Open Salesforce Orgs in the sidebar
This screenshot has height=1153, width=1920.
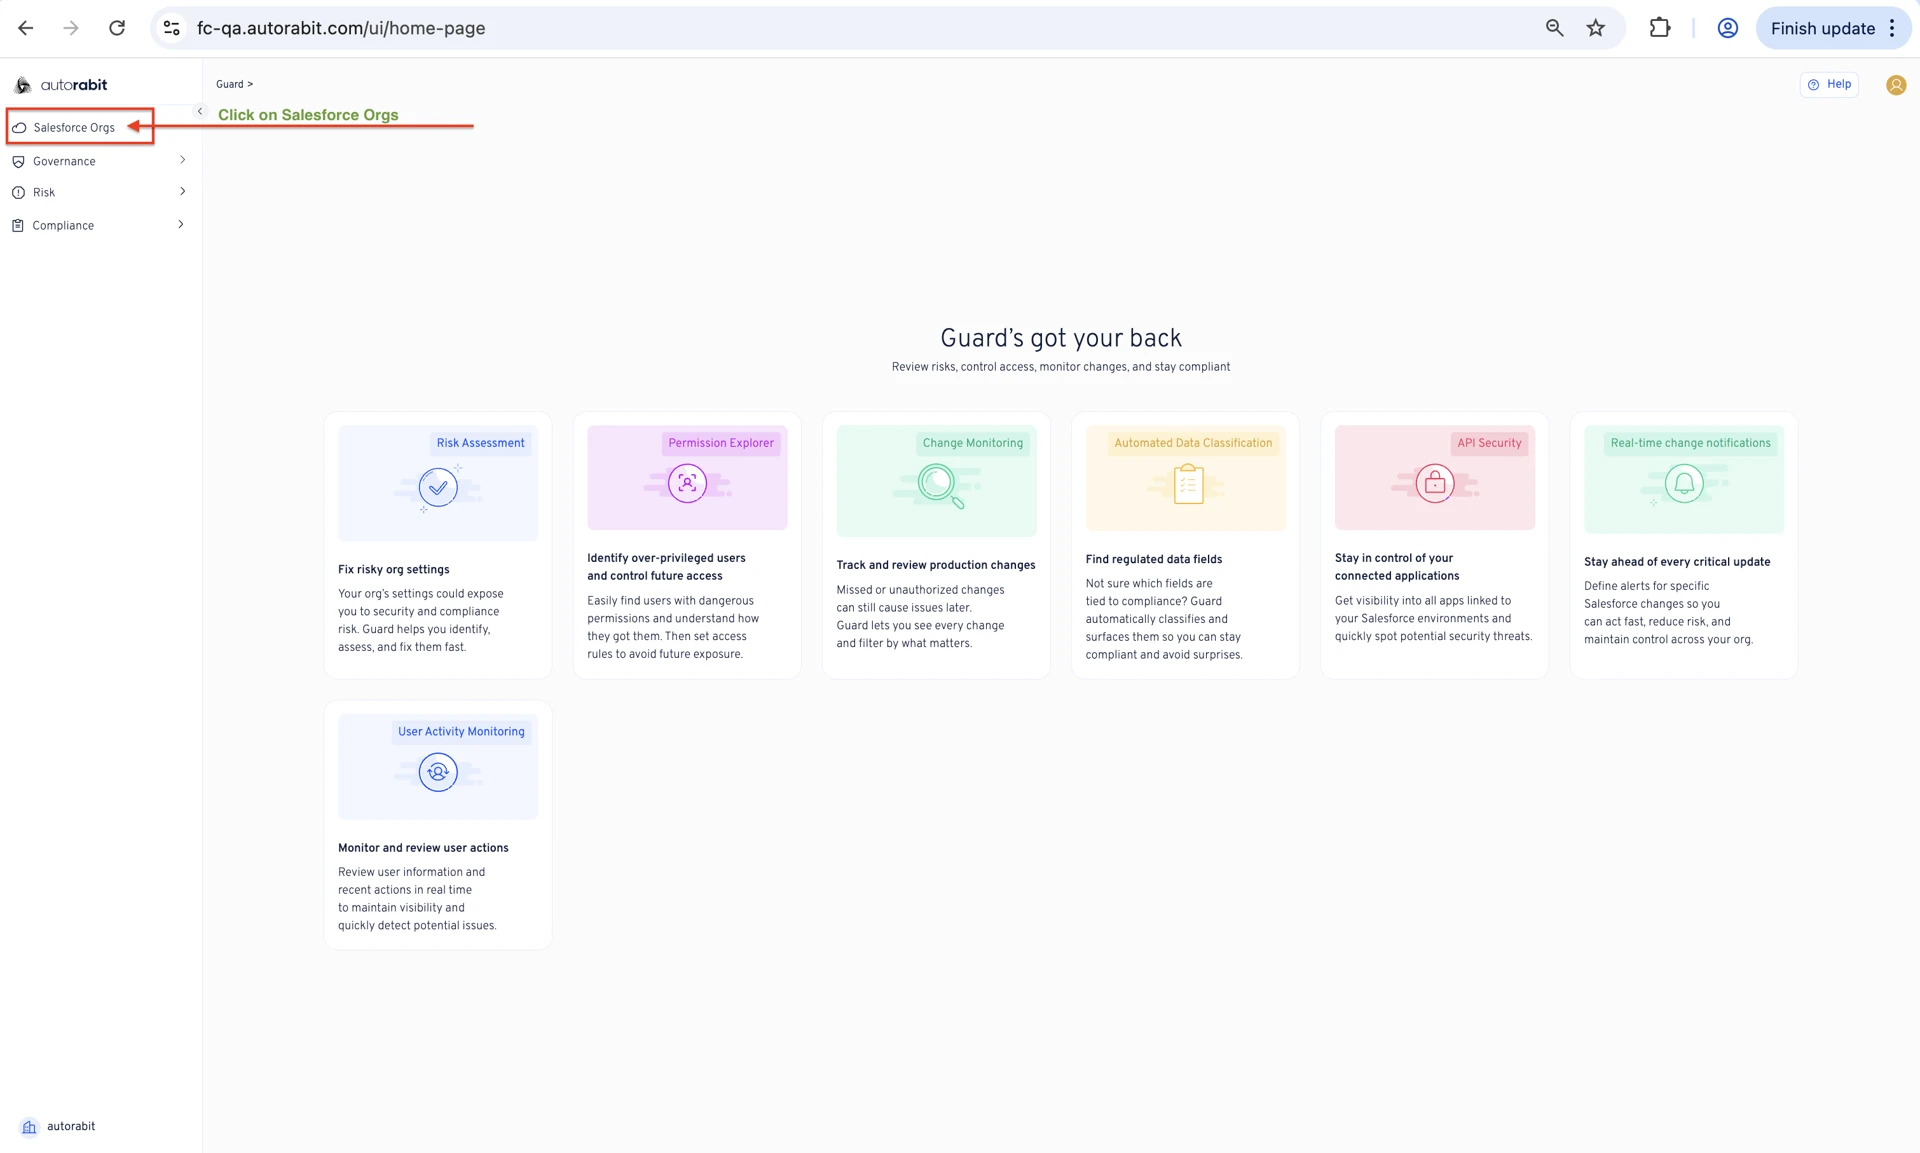(x=74, y=128)
